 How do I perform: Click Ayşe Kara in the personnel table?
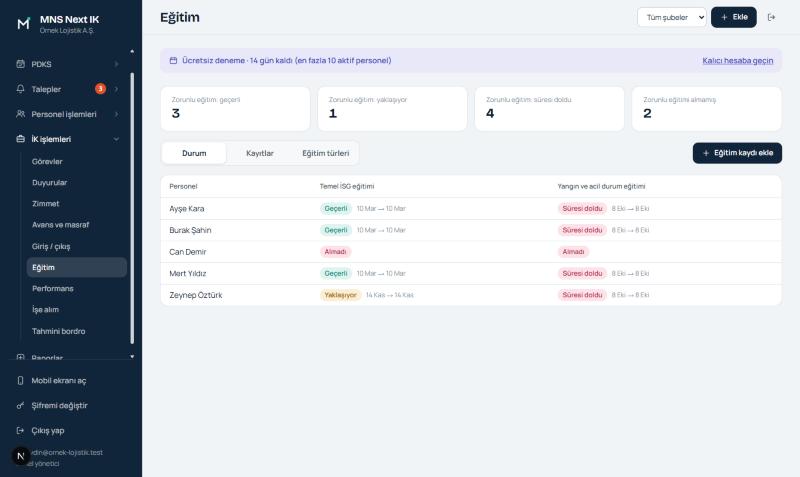pyautogui.click(x=187, y=209)
